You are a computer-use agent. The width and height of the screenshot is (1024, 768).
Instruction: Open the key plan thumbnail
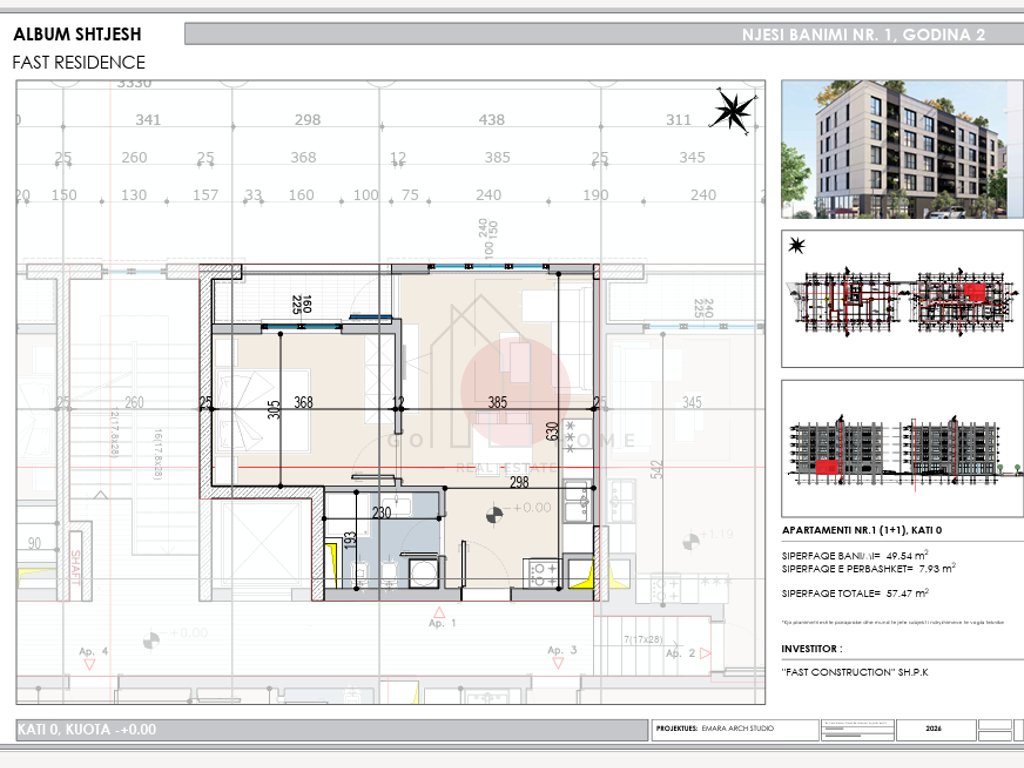[x=902, y=298]
